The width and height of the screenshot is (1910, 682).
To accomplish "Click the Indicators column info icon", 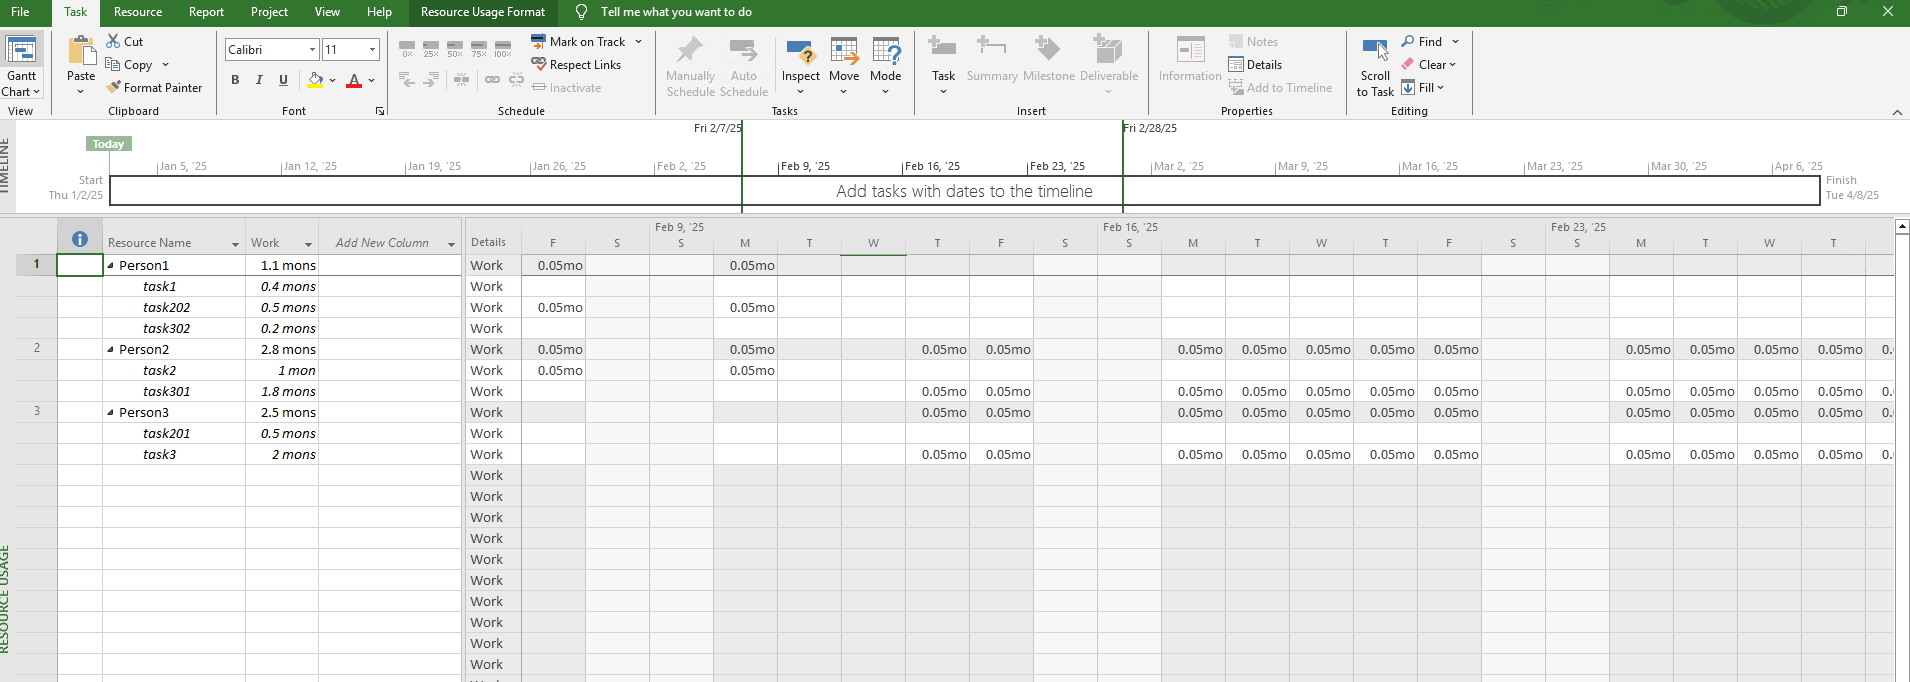I will [x=80, y=239].
